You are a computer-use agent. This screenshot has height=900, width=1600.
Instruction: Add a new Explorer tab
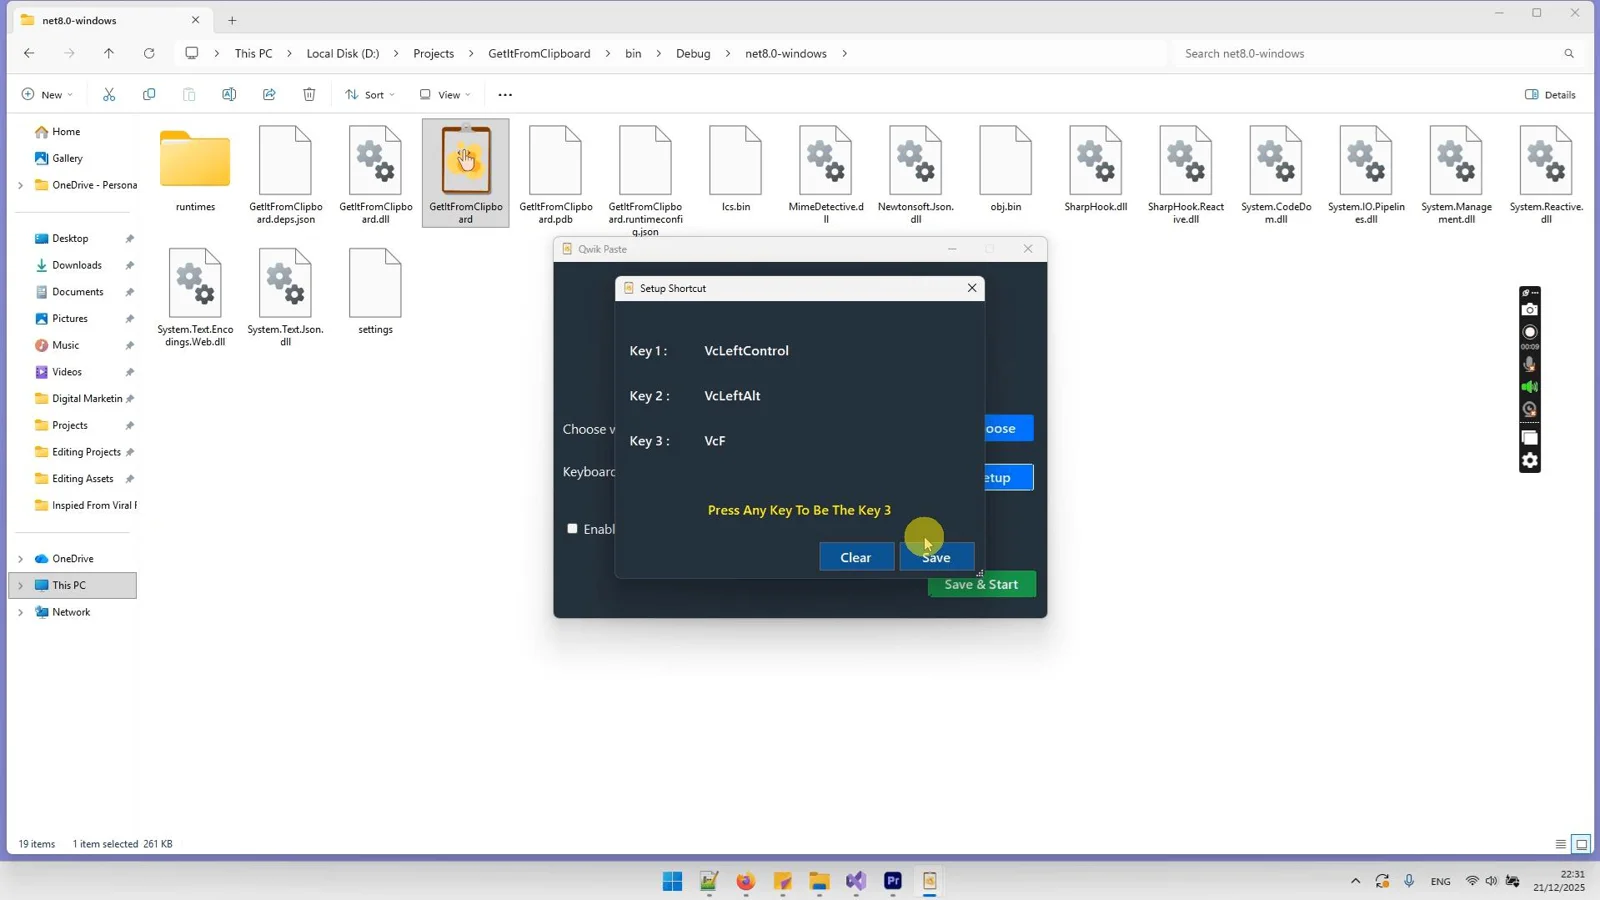(232, 20)
